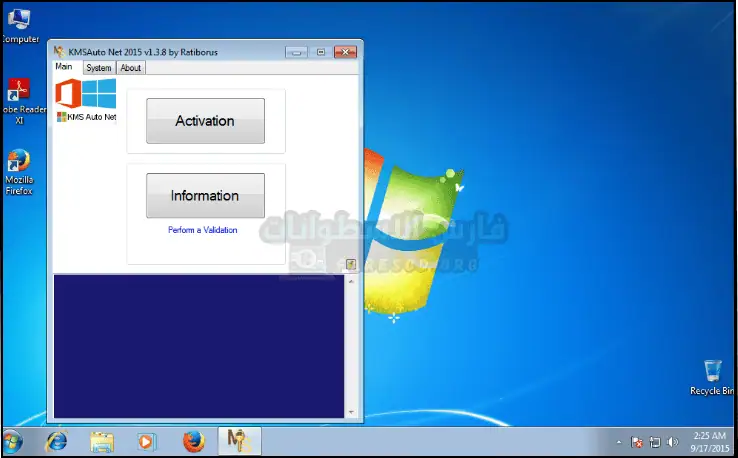This screenshot has width=738, height=458.
Task: Show hidden system tray icons
Action: [x=620, y=440]
